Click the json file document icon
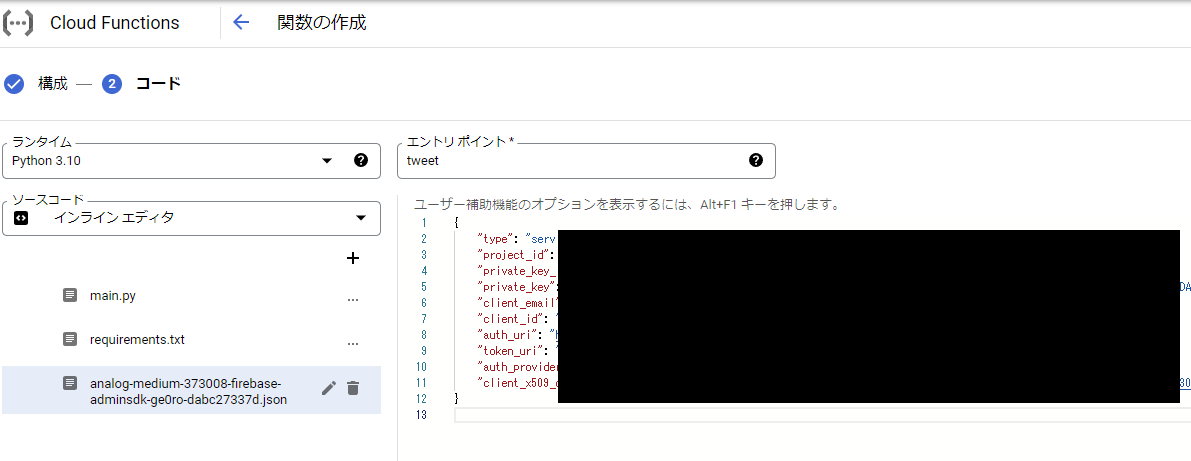1191x461 pixels. (70, 383)
